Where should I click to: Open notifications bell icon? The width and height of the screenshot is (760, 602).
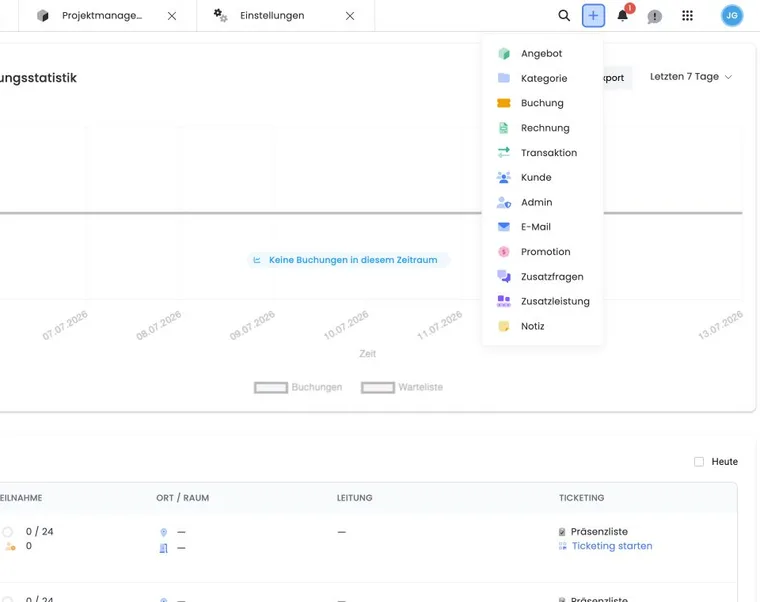click(623, 16)
